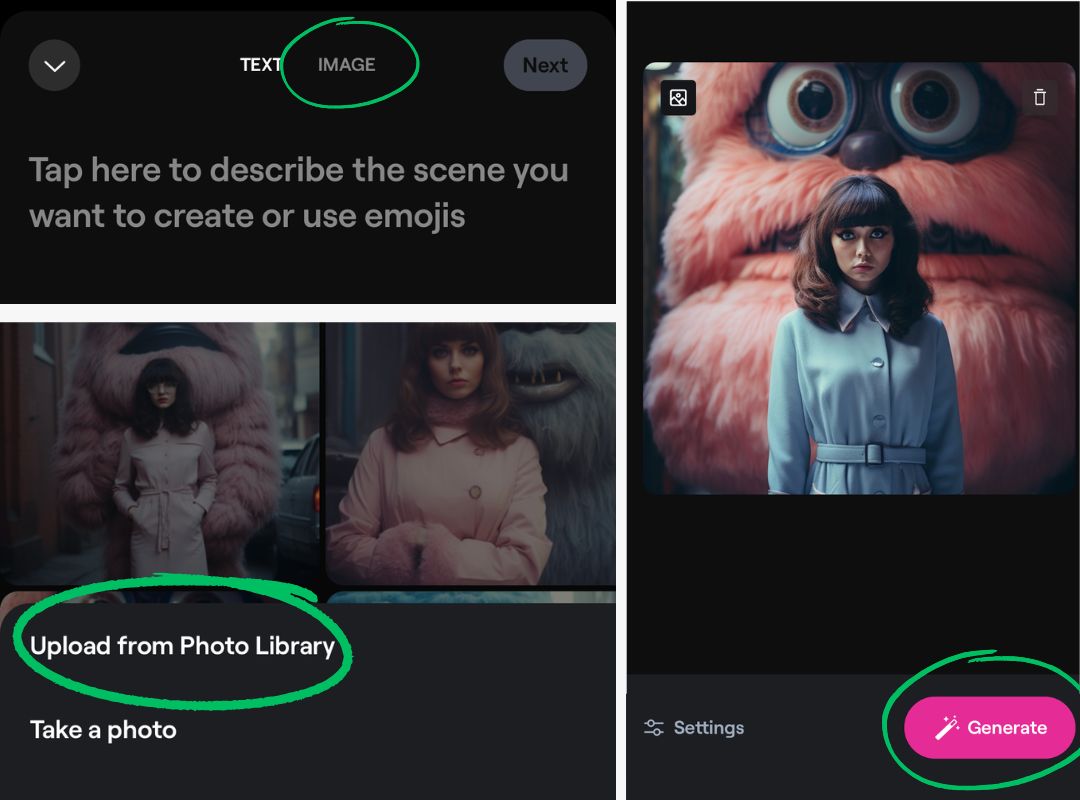Tap the image replace icon on uploaded photo
Viewport: 1080px width, 800px height.
coord(678,98)
